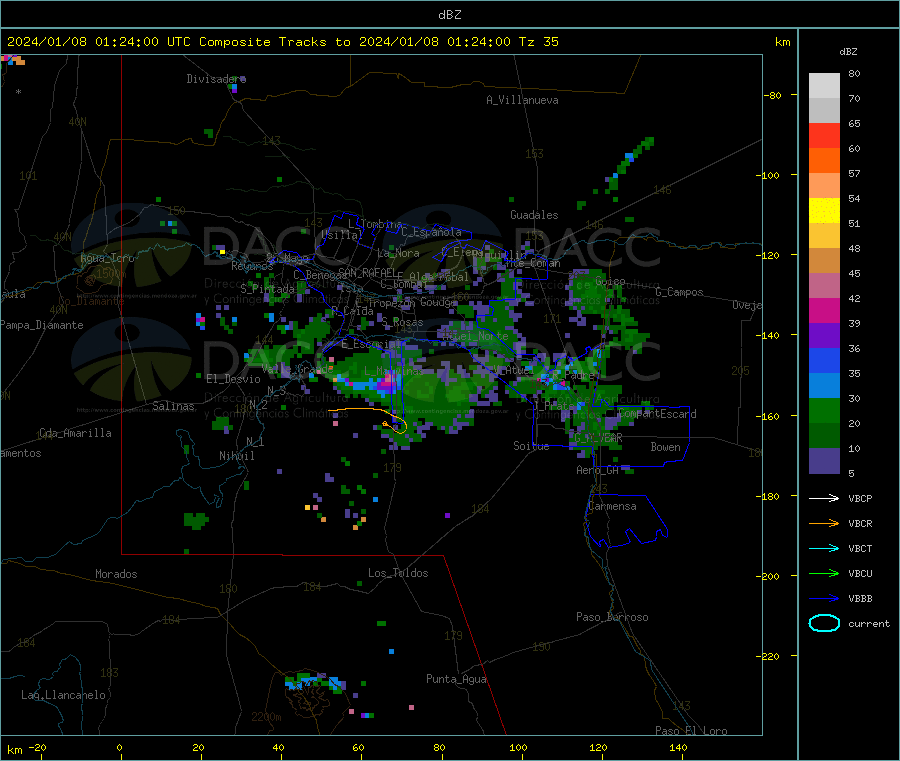Click the 'Paso_Barroso' map label
Image resolution: width=900 pixels, height=761 pixels.
[612, 617]
